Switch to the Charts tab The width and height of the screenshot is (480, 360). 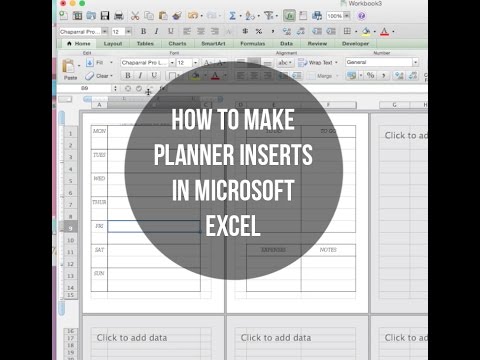pos(177,44)
